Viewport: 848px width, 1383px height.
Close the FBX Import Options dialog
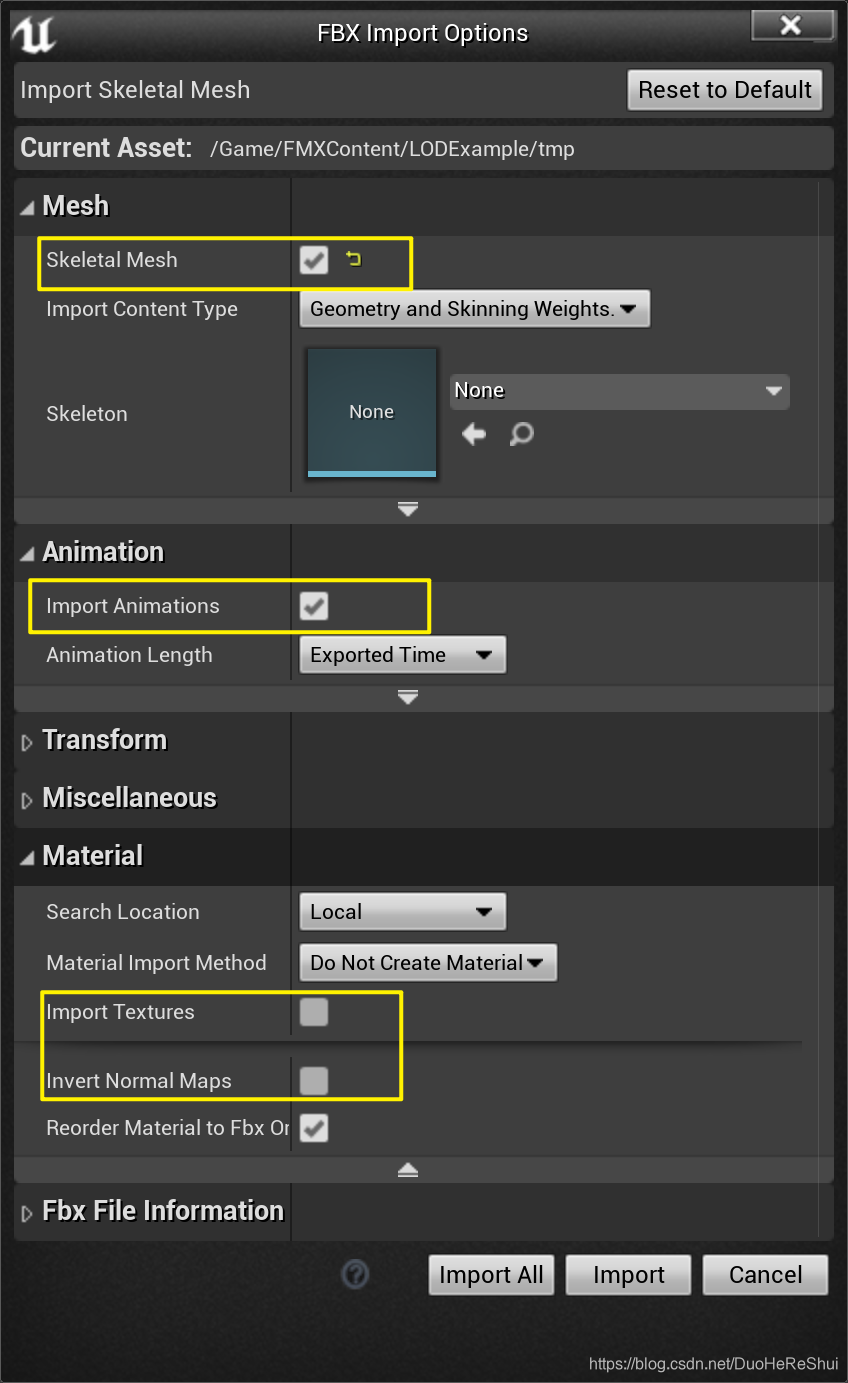coord(792,26)
